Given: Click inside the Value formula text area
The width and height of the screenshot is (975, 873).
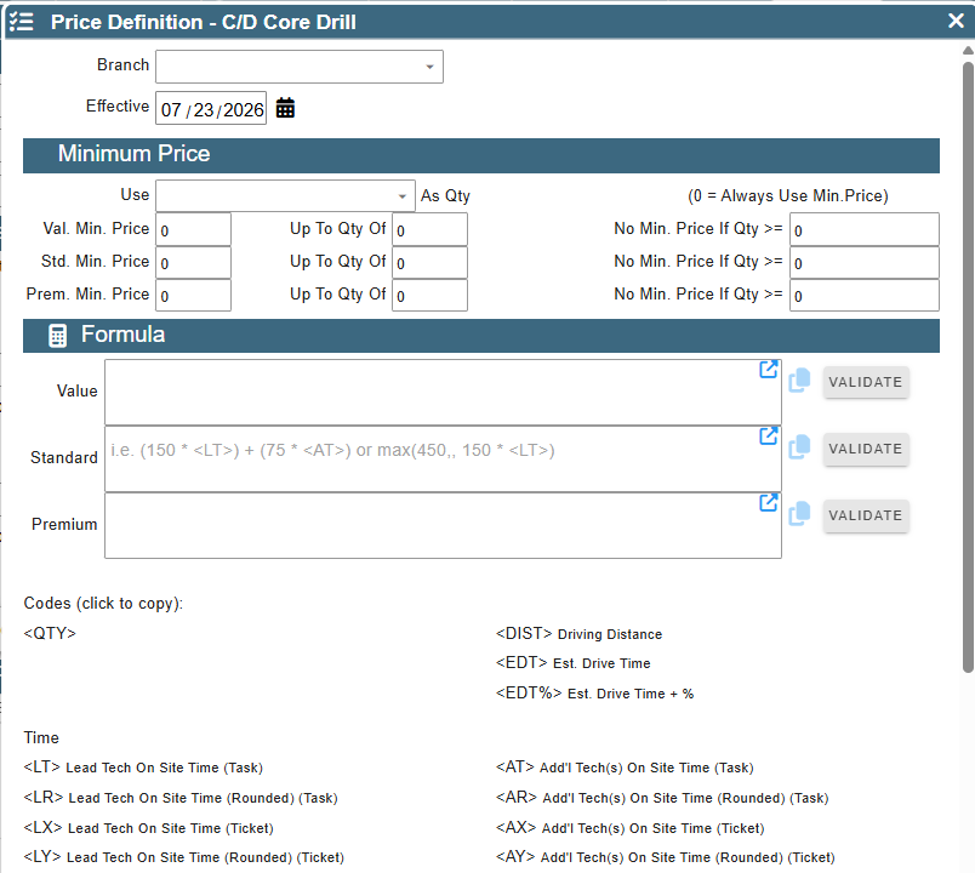Looking at the screenshot, I should point(443,392).
